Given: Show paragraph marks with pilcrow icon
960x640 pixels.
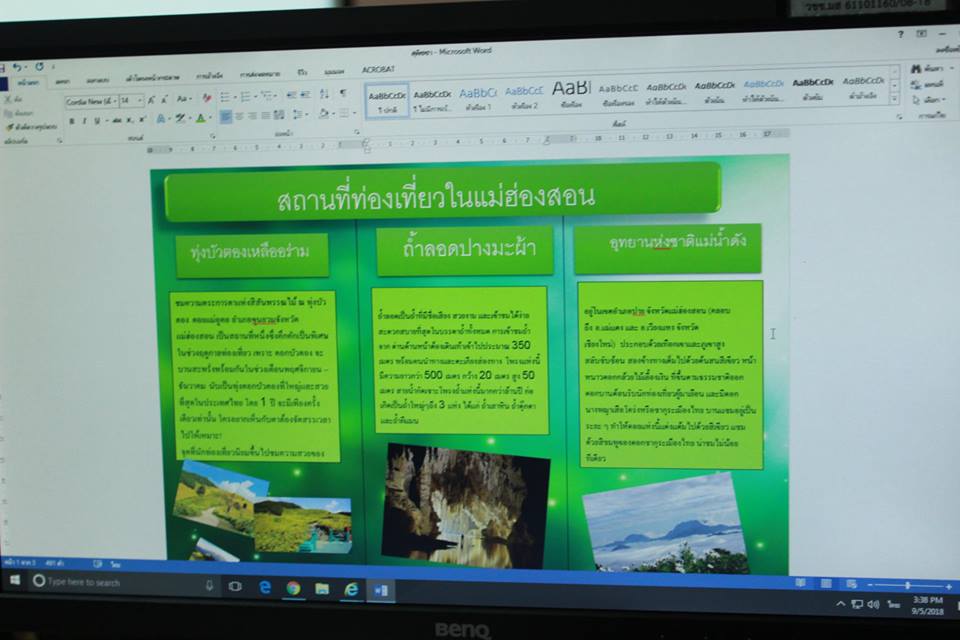Looking at the screenshot, I should click(343, 93).
